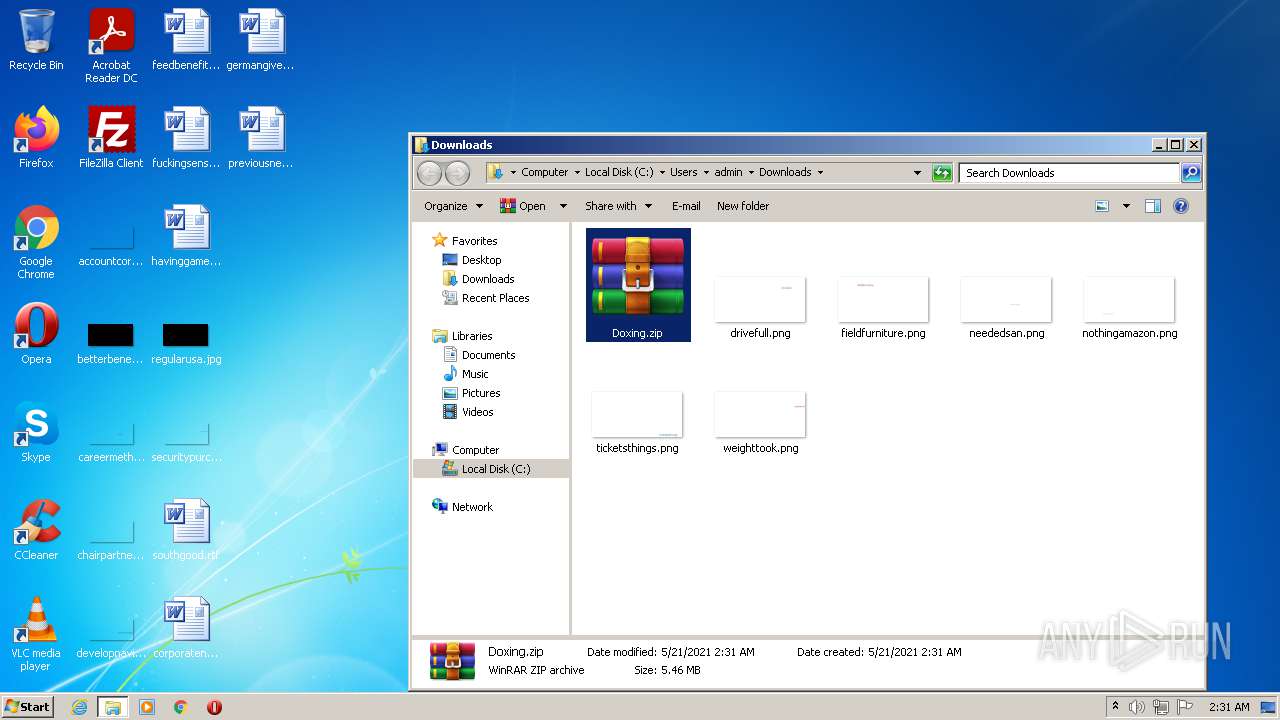Open the address bar history dropdown
The image size is (1280, 720).
pos(917,173)
